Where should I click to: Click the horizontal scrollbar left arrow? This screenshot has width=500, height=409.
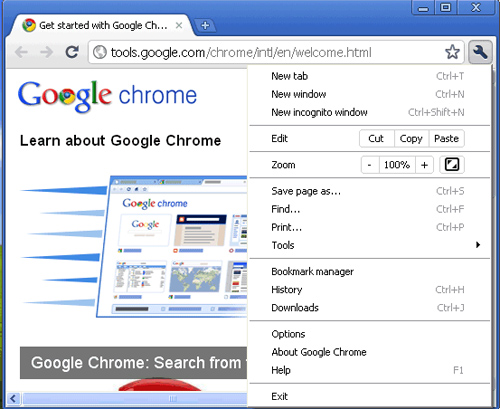coord(13,398)
